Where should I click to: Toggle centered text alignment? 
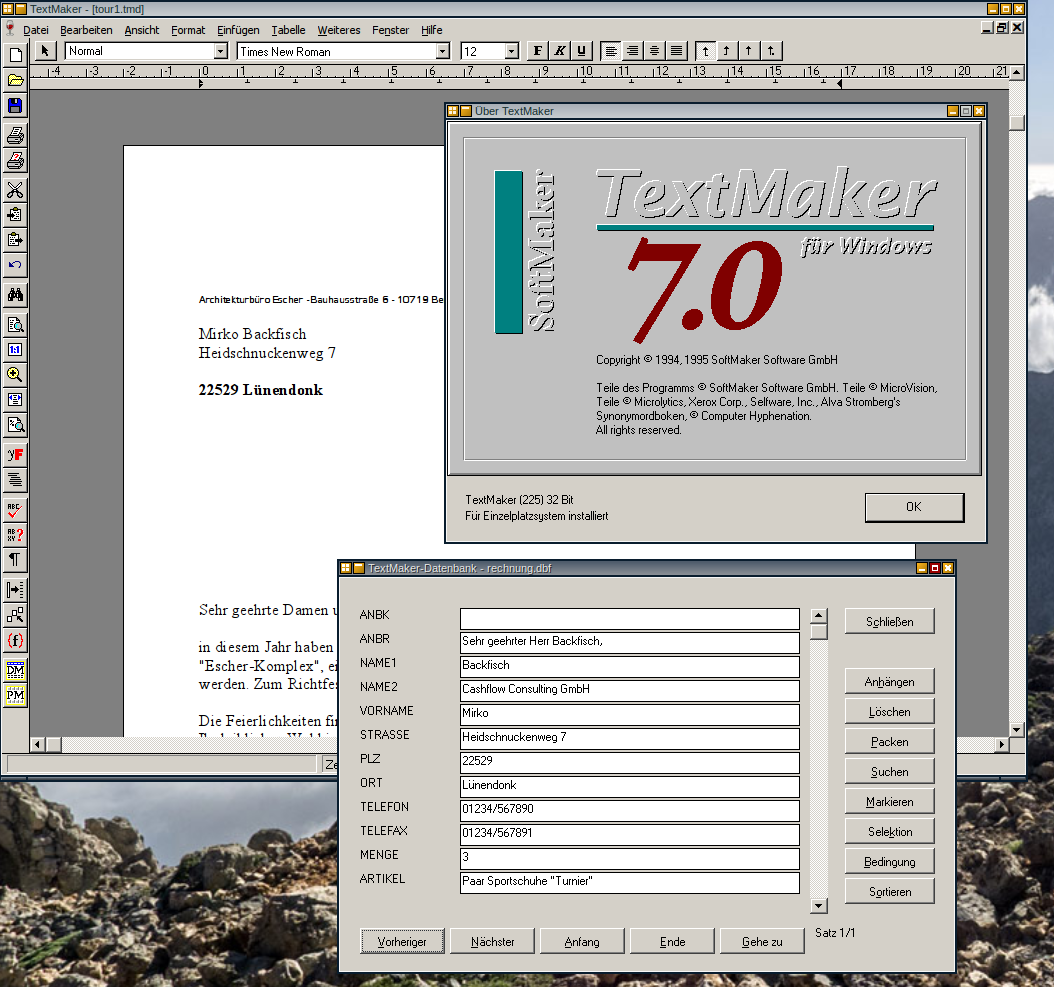tap(655, 51)
